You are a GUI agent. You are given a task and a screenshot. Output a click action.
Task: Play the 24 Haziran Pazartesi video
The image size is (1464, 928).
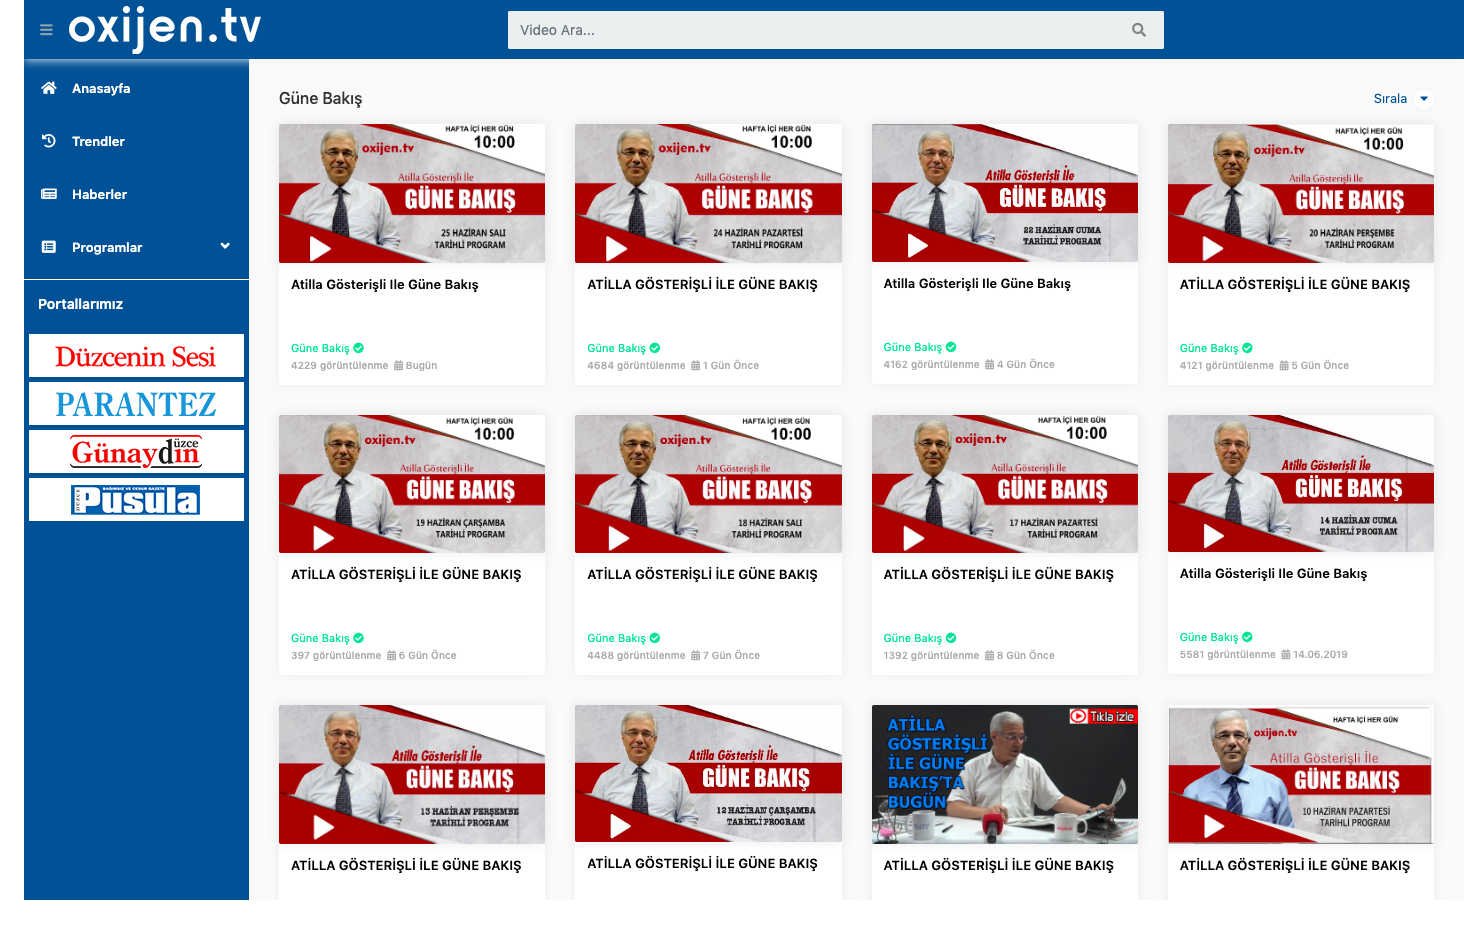click(x=616, y=247)
